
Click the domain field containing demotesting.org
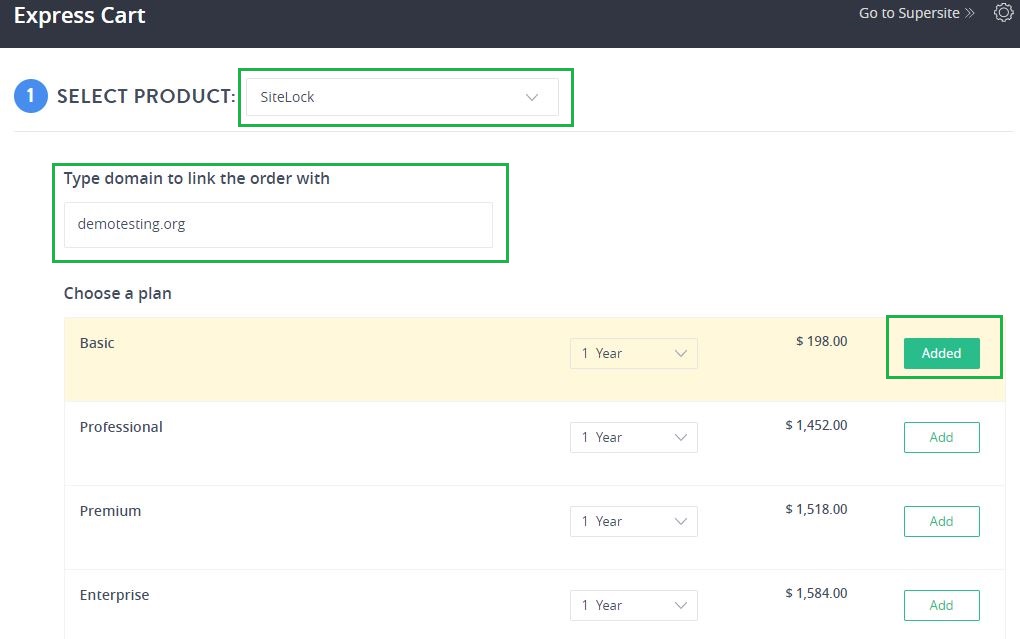tap(278, 224)
